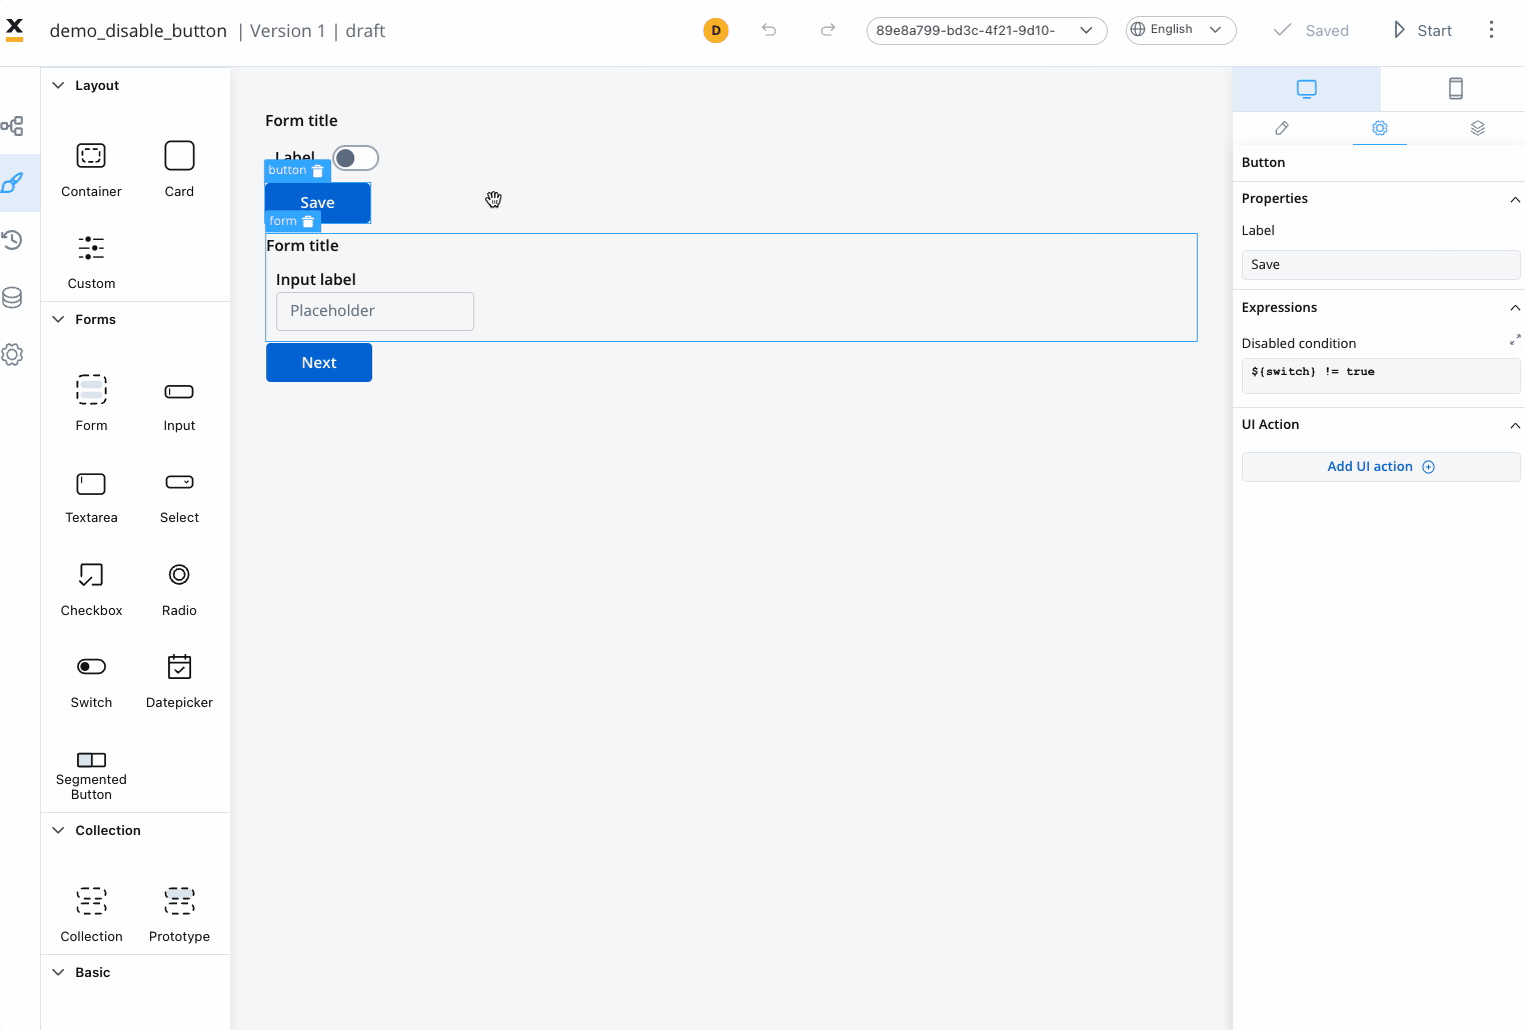Collapse the Layout section
This screenshot has height=1030, width=1525.
coord(58,85)
